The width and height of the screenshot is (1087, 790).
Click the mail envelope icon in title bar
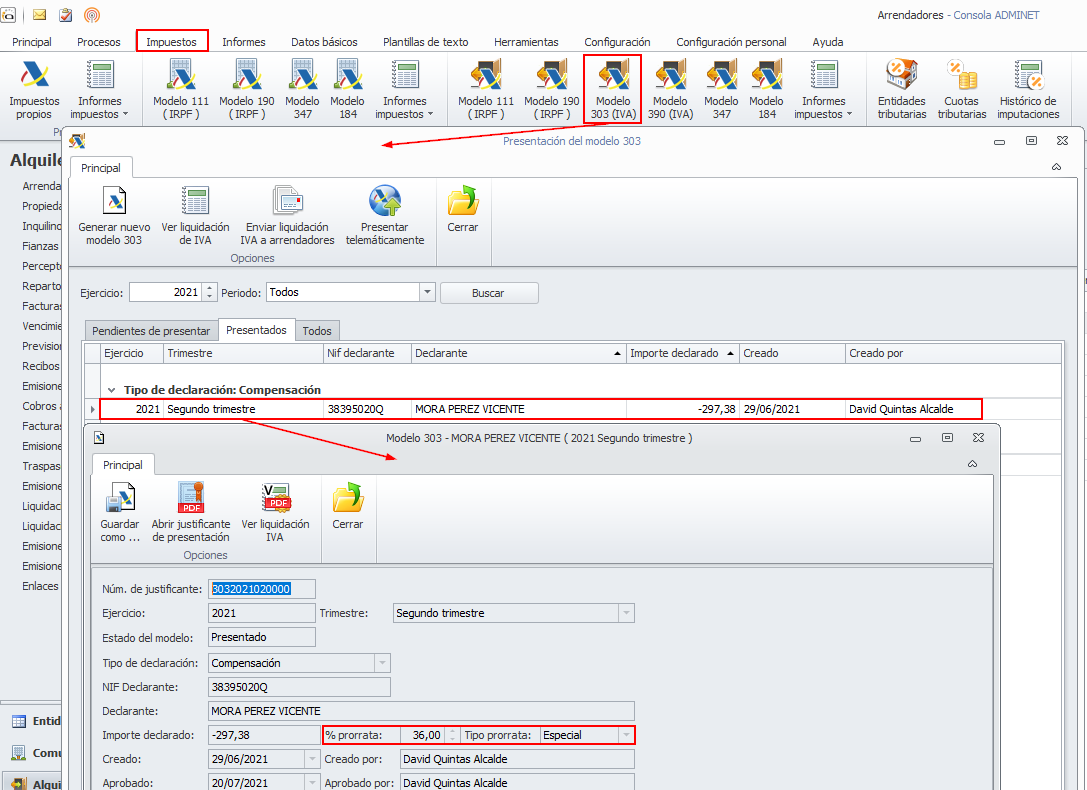click(x=40, y=15)
